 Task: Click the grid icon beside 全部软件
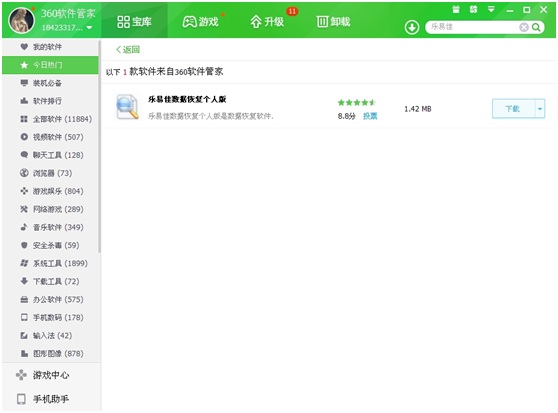point(24,119)
